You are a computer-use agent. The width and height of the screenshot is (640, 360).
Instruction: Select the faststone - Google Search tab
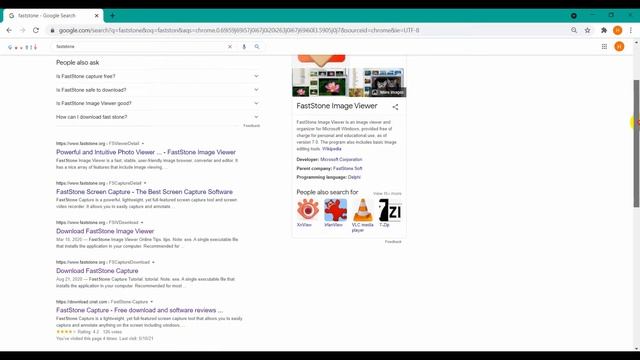(x=53, y=16)
